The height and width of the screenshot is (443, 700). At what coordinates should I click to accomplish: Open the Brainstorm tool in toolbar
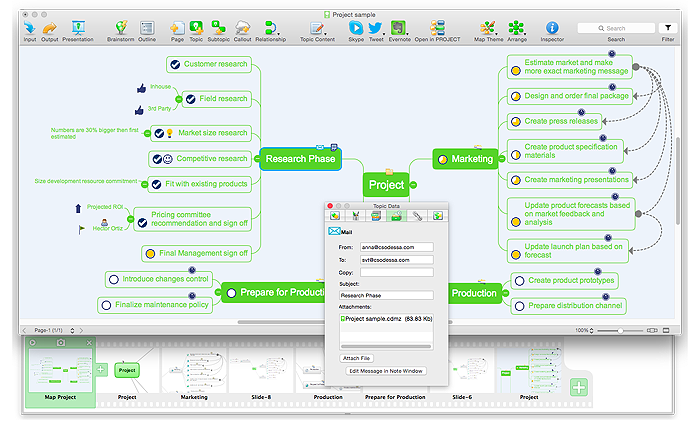(x=121, y=28)
